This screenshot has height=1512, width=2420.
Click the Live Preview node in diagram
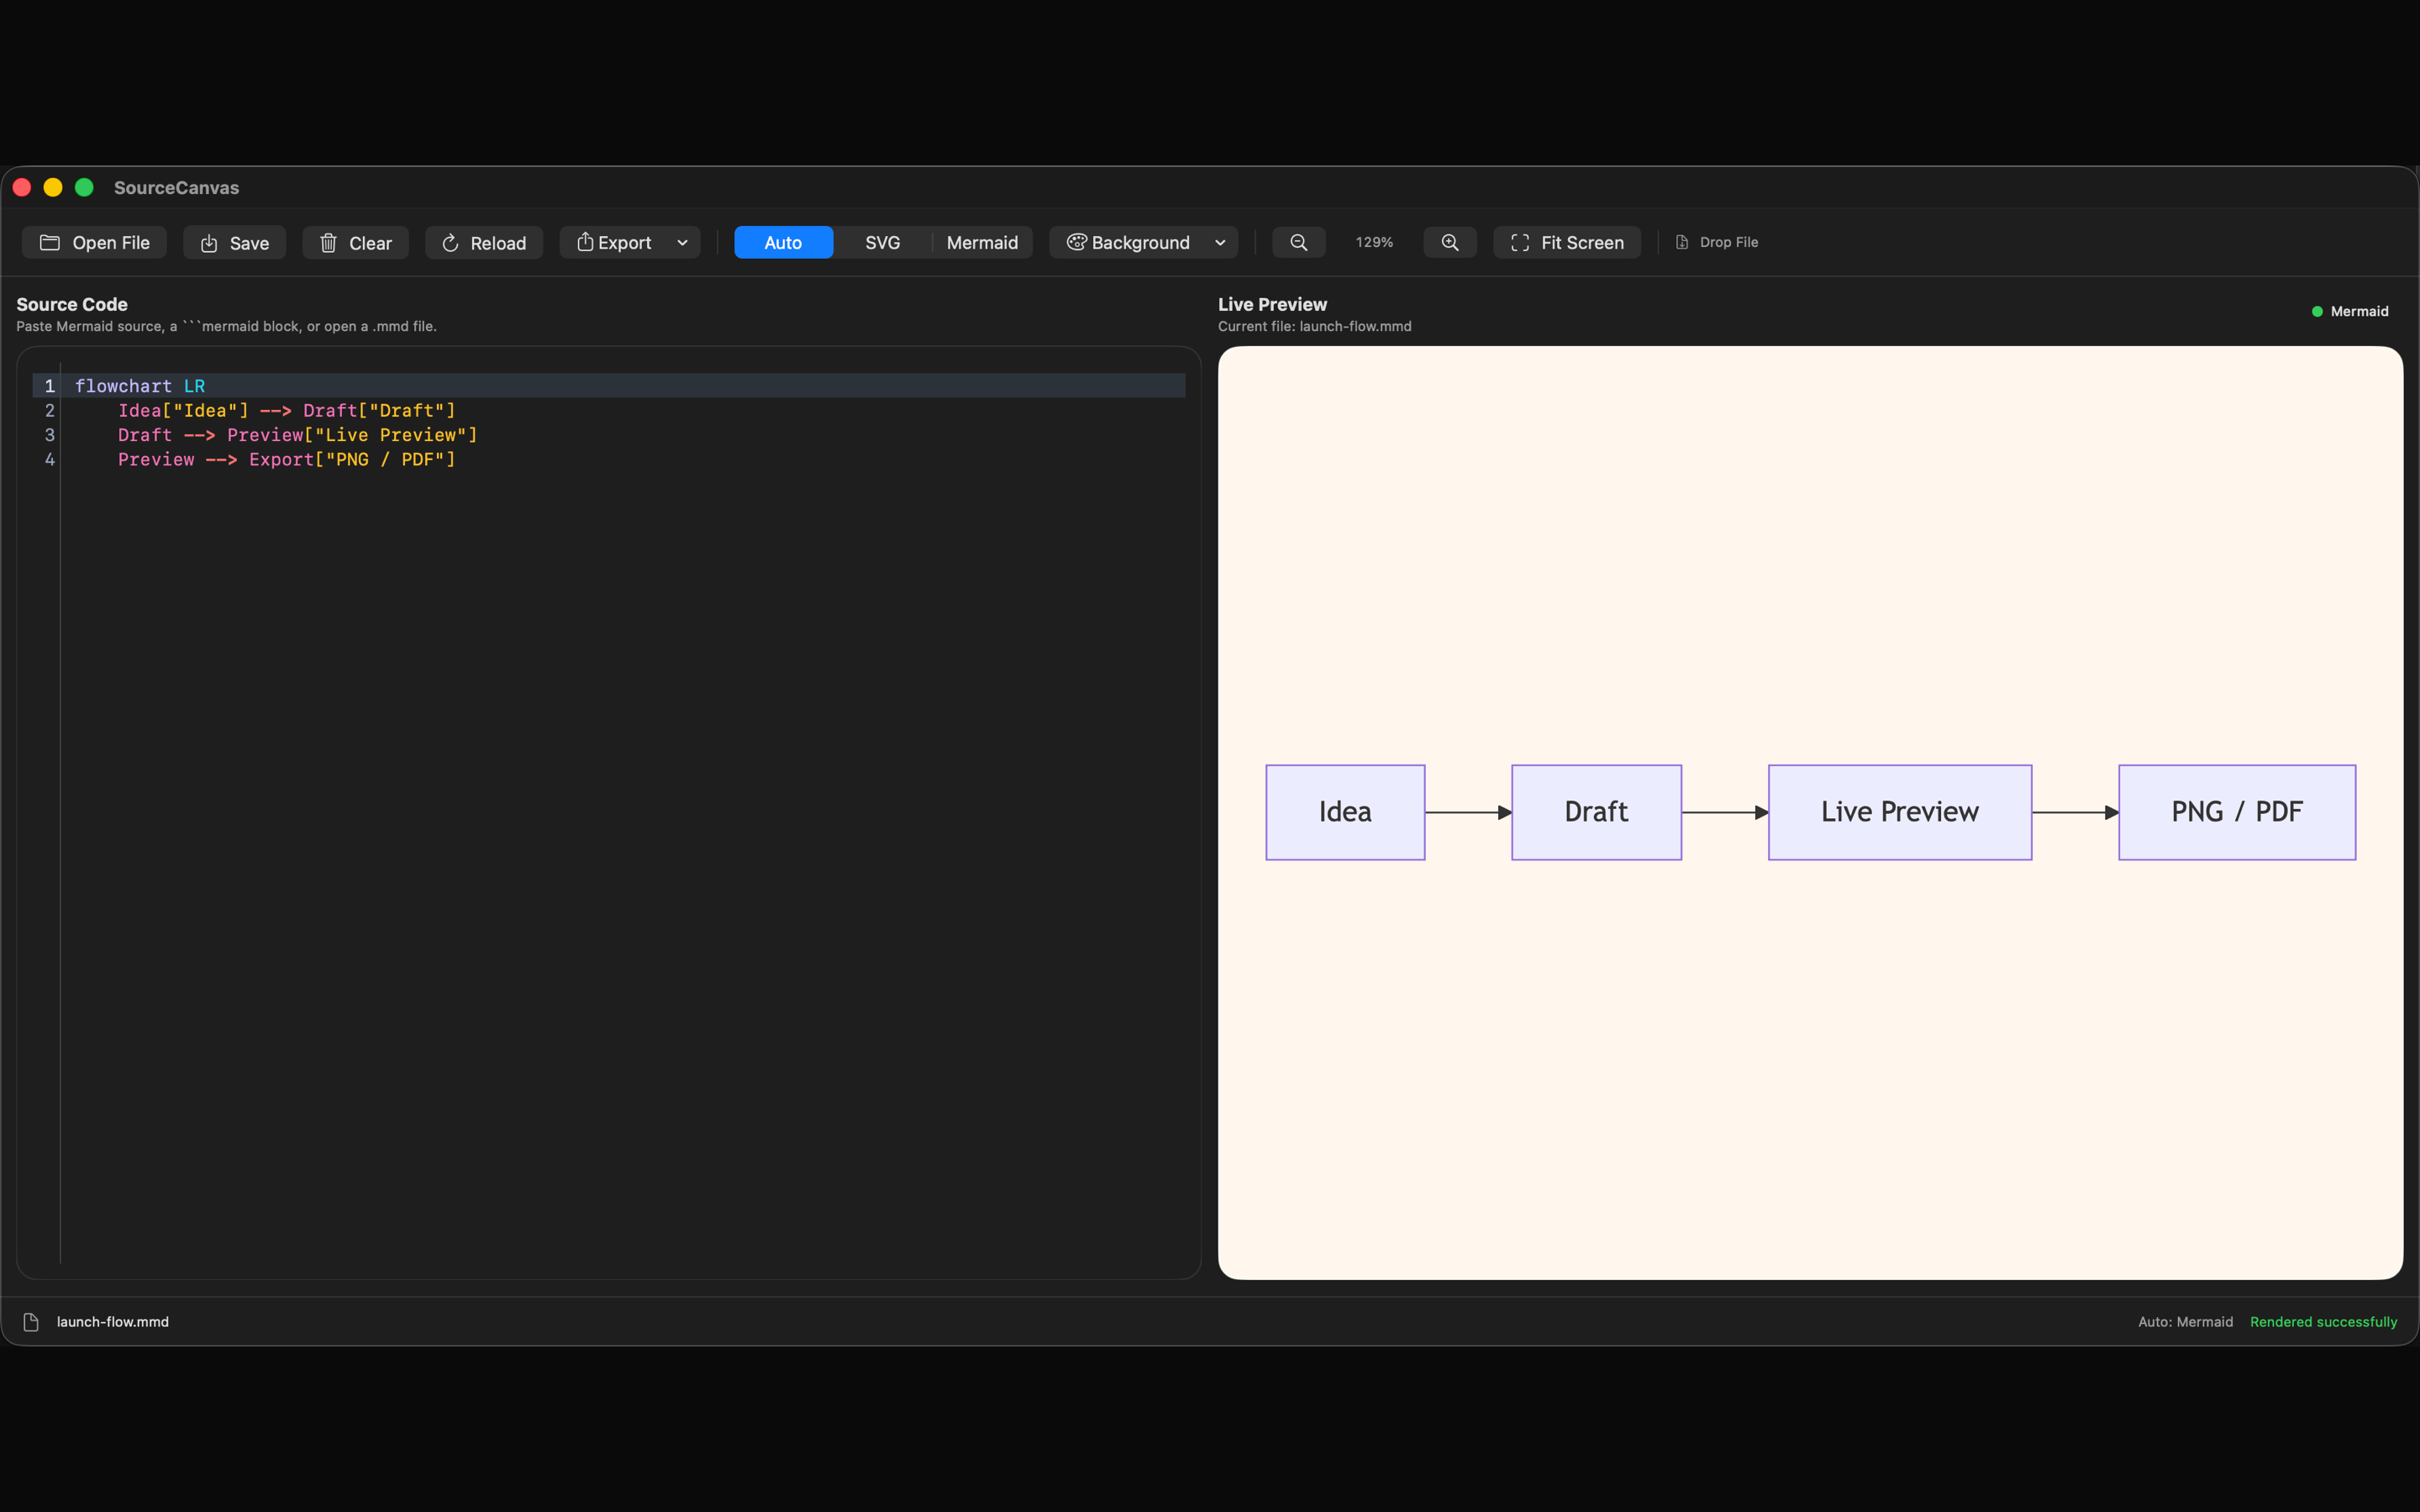[1900, 812]
